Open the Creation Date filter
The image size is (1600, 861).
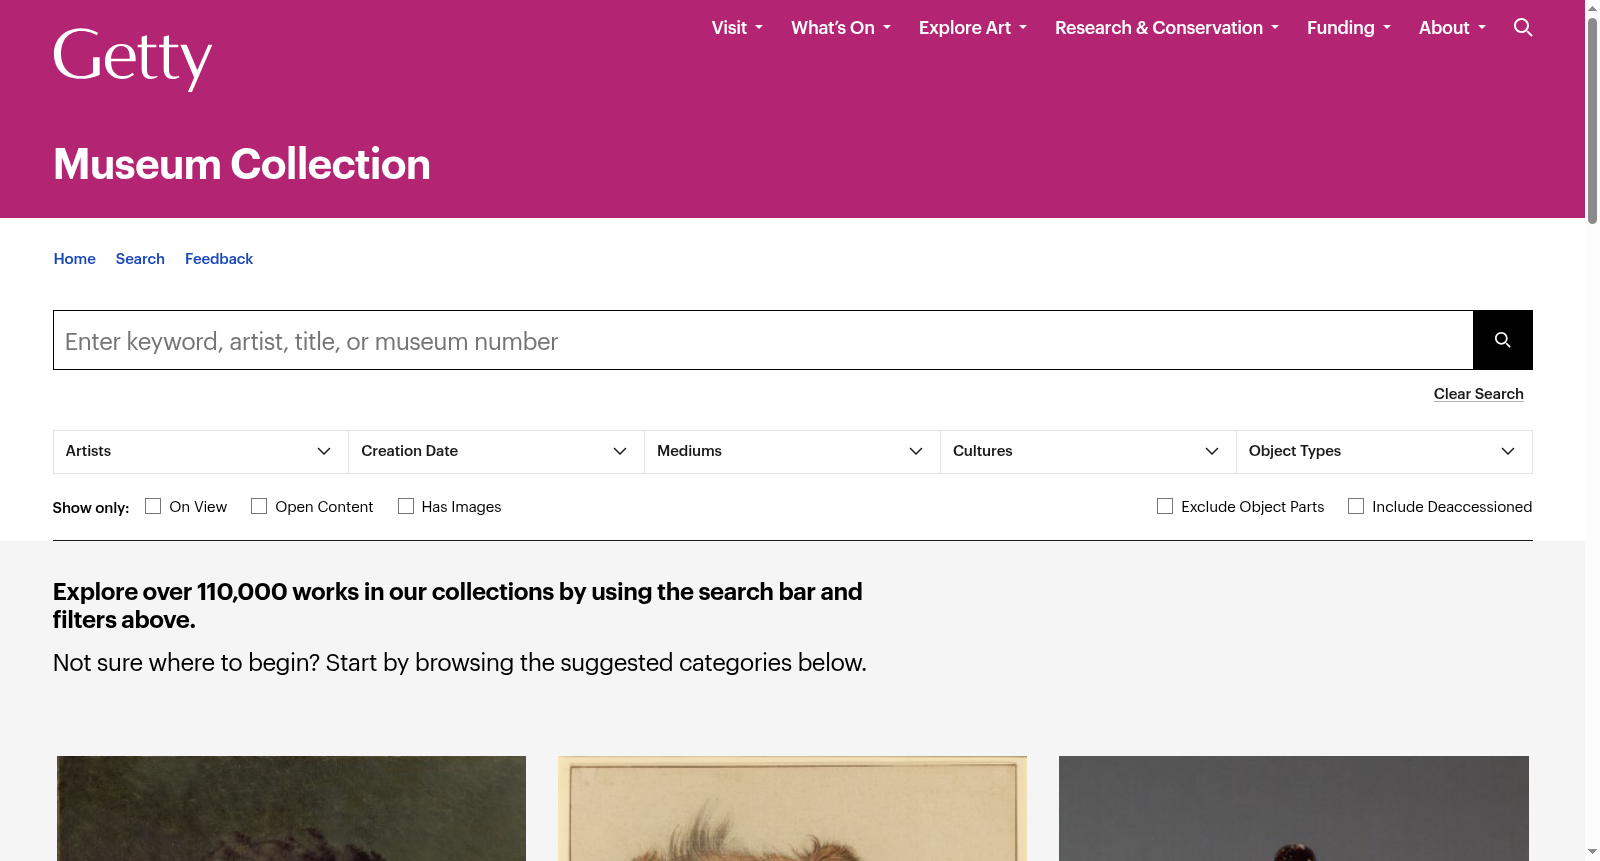coord(497,452)
